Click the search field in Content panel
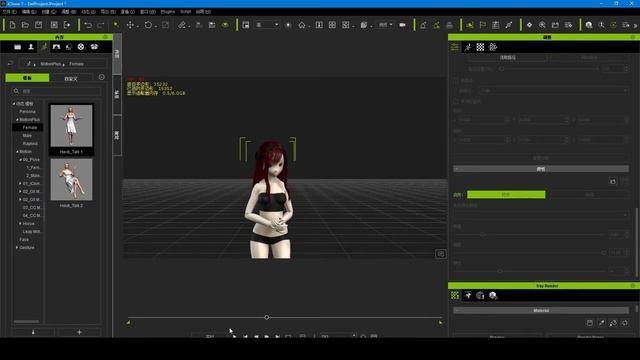Image resolution: width=640 pixels, height=360 pixels. pyautogui.click(x=56, y=91)
